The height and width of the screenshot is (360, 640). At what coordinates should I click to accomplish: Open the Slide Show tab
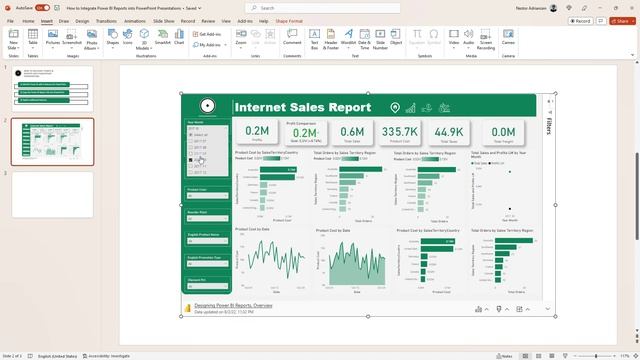tap(164, 21)
